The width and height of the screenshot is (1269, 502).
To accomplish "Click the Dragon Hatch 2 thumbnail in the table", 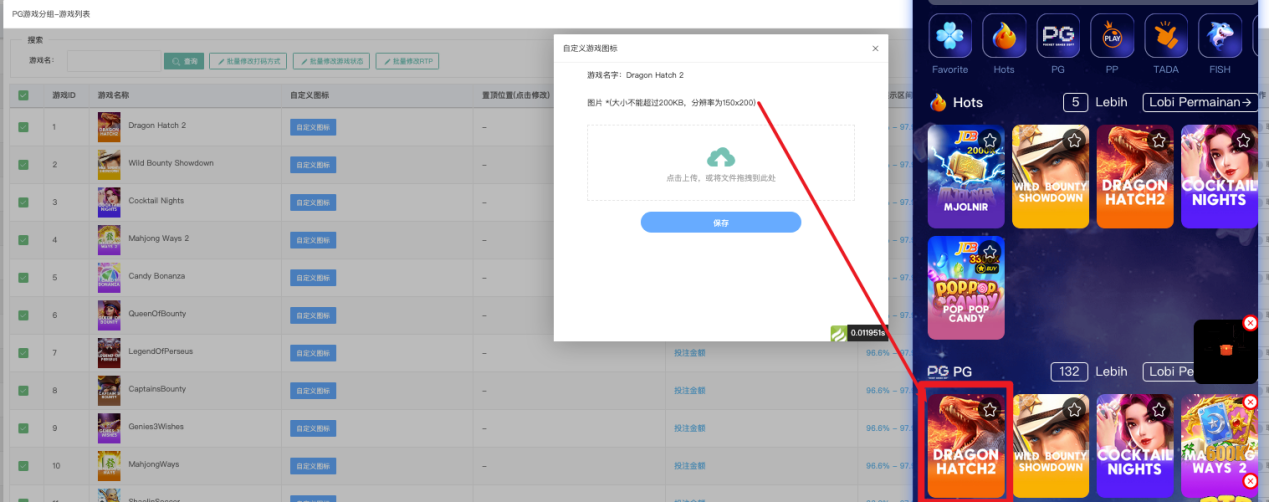I will point(109,126).
